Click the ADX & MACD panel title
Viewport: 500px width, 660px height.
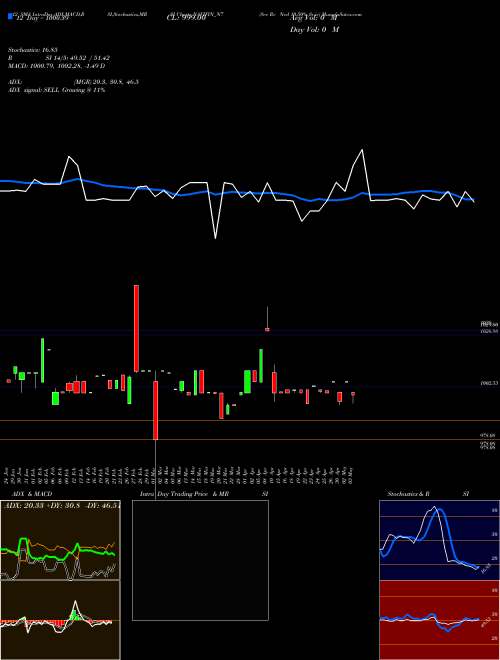coord(32,494)
